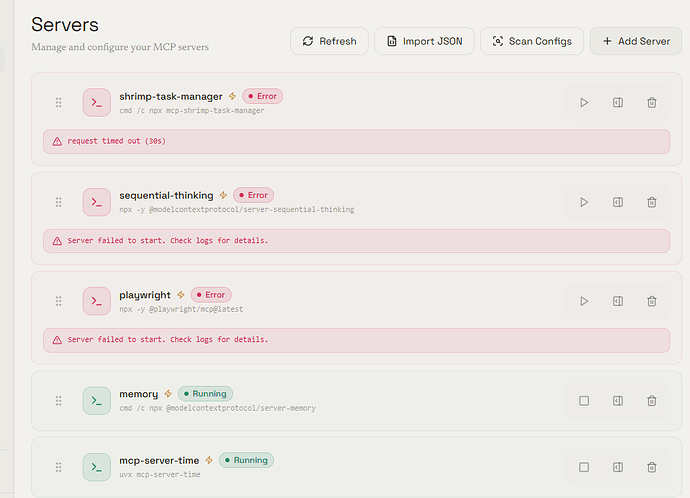
Task: Open side panel for memory server
Action: click(x=618, y=401)
